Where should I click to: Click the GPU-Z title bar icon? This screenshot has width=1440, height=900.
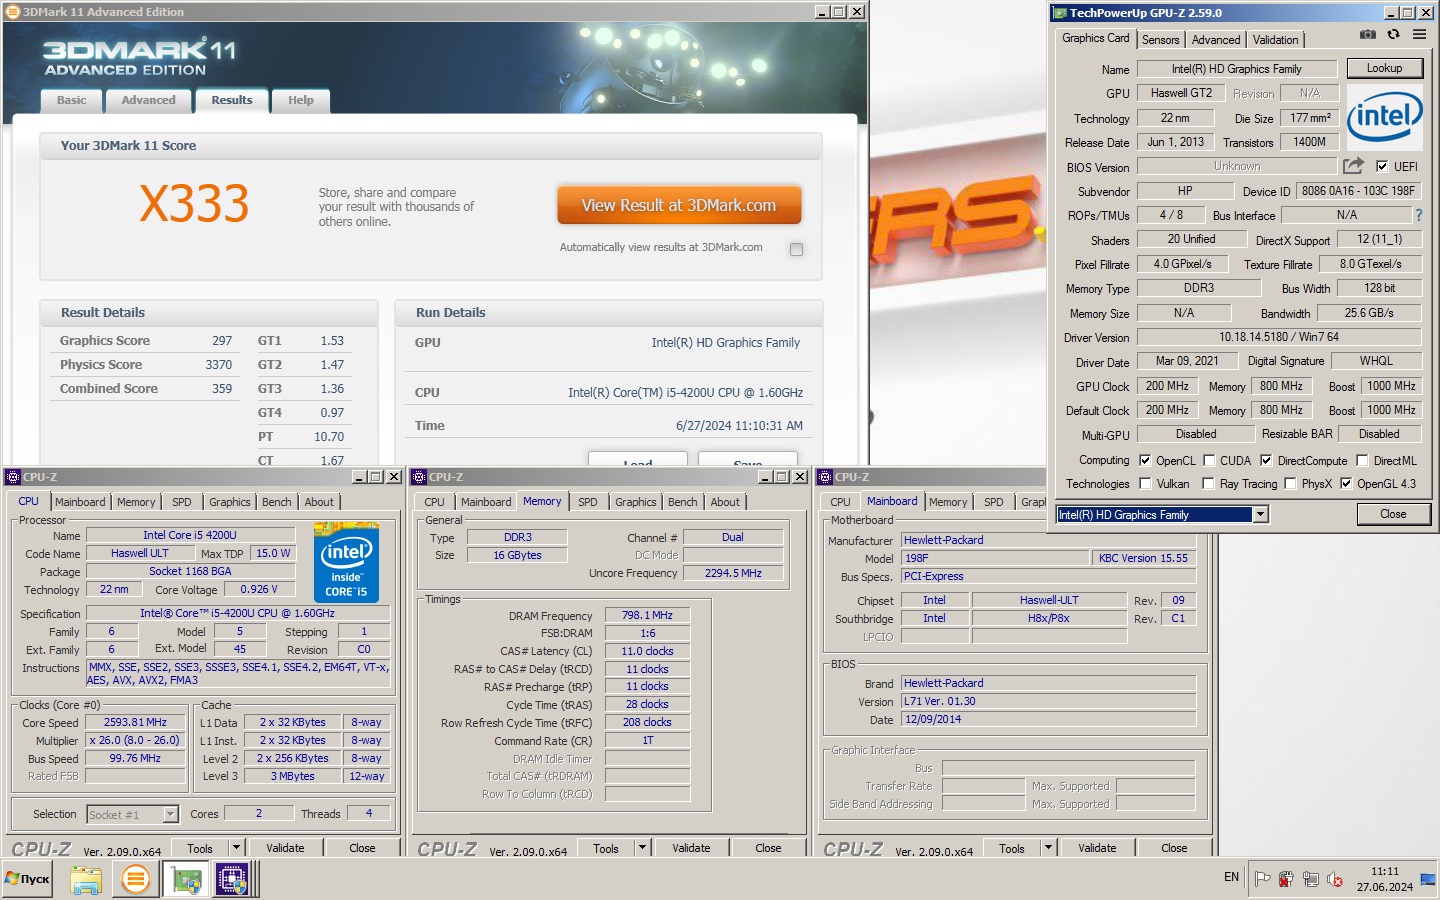pos(1060,13)
